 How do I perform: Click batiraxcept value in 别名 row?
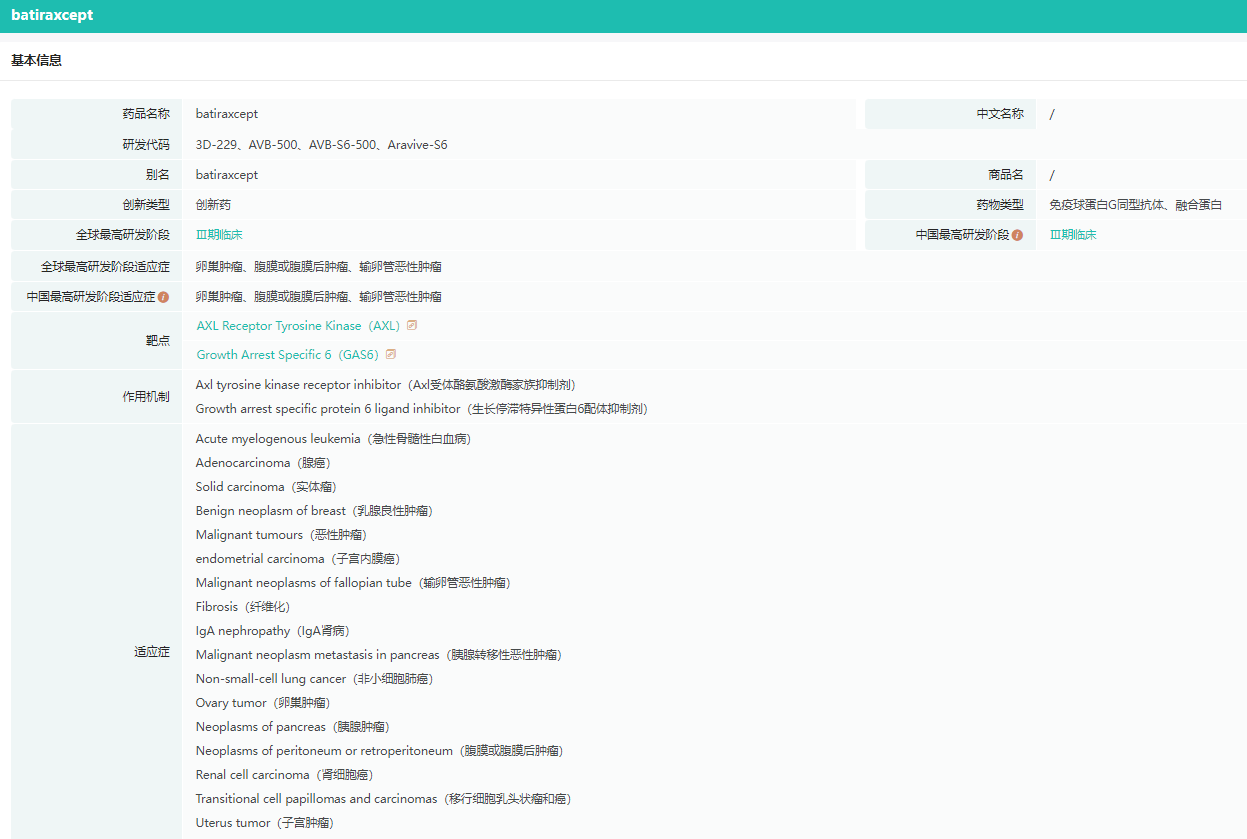pos(227,175)
